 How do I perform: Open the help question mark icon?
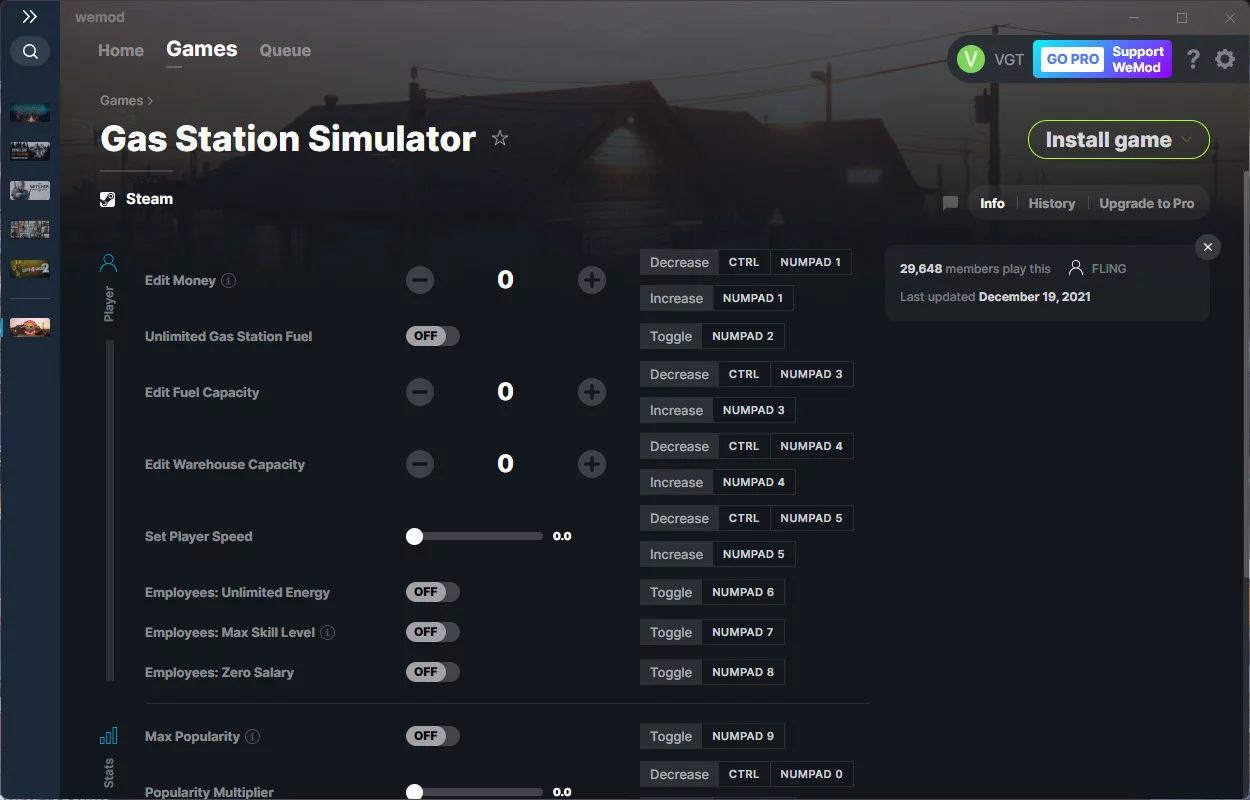pyautogui.click(x=1193, y=59)
